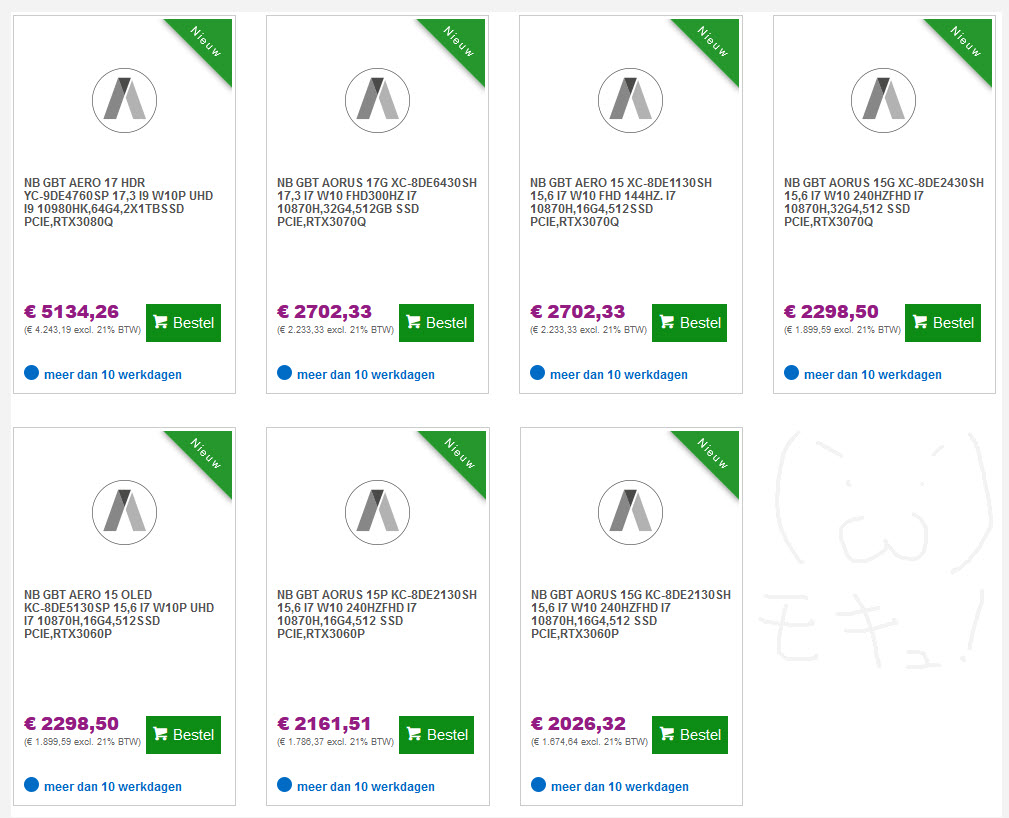Click the € 2702,33 price of AORUS 17G
Screen dimensions: 1009x818
coord(324,312)
